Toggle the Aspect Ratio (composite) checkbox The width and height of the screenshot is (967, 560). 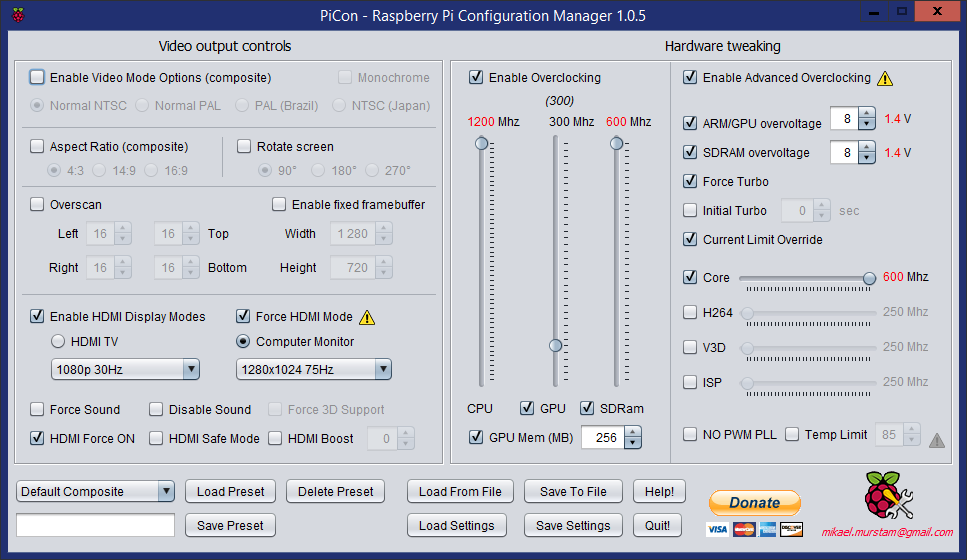(37, 146)
